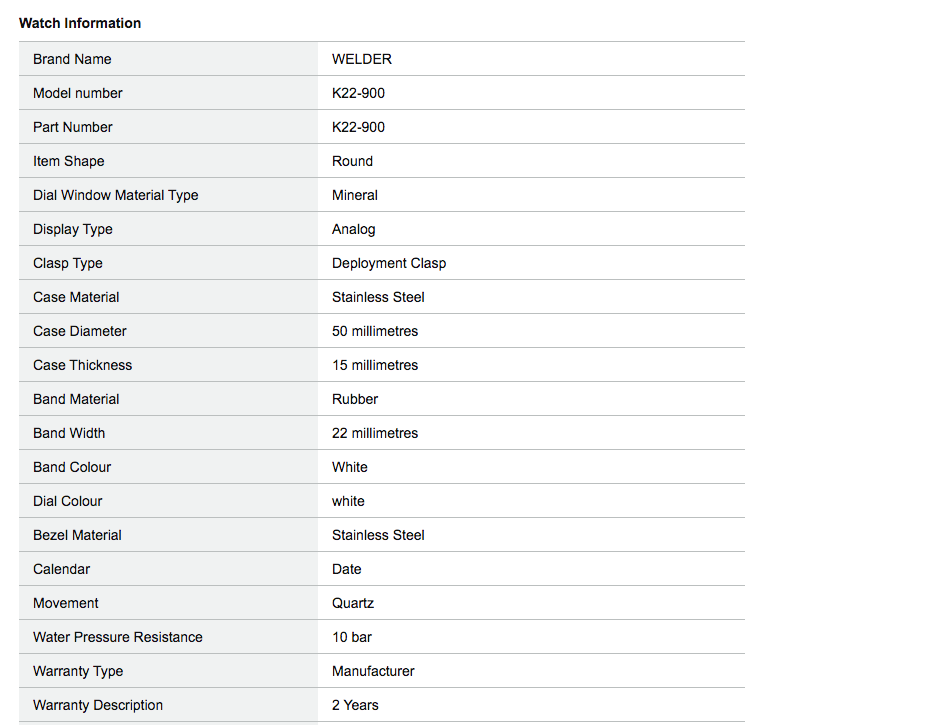Click the Bezel Material label
The image size is (949, 725).
click(x=77, y=535)
